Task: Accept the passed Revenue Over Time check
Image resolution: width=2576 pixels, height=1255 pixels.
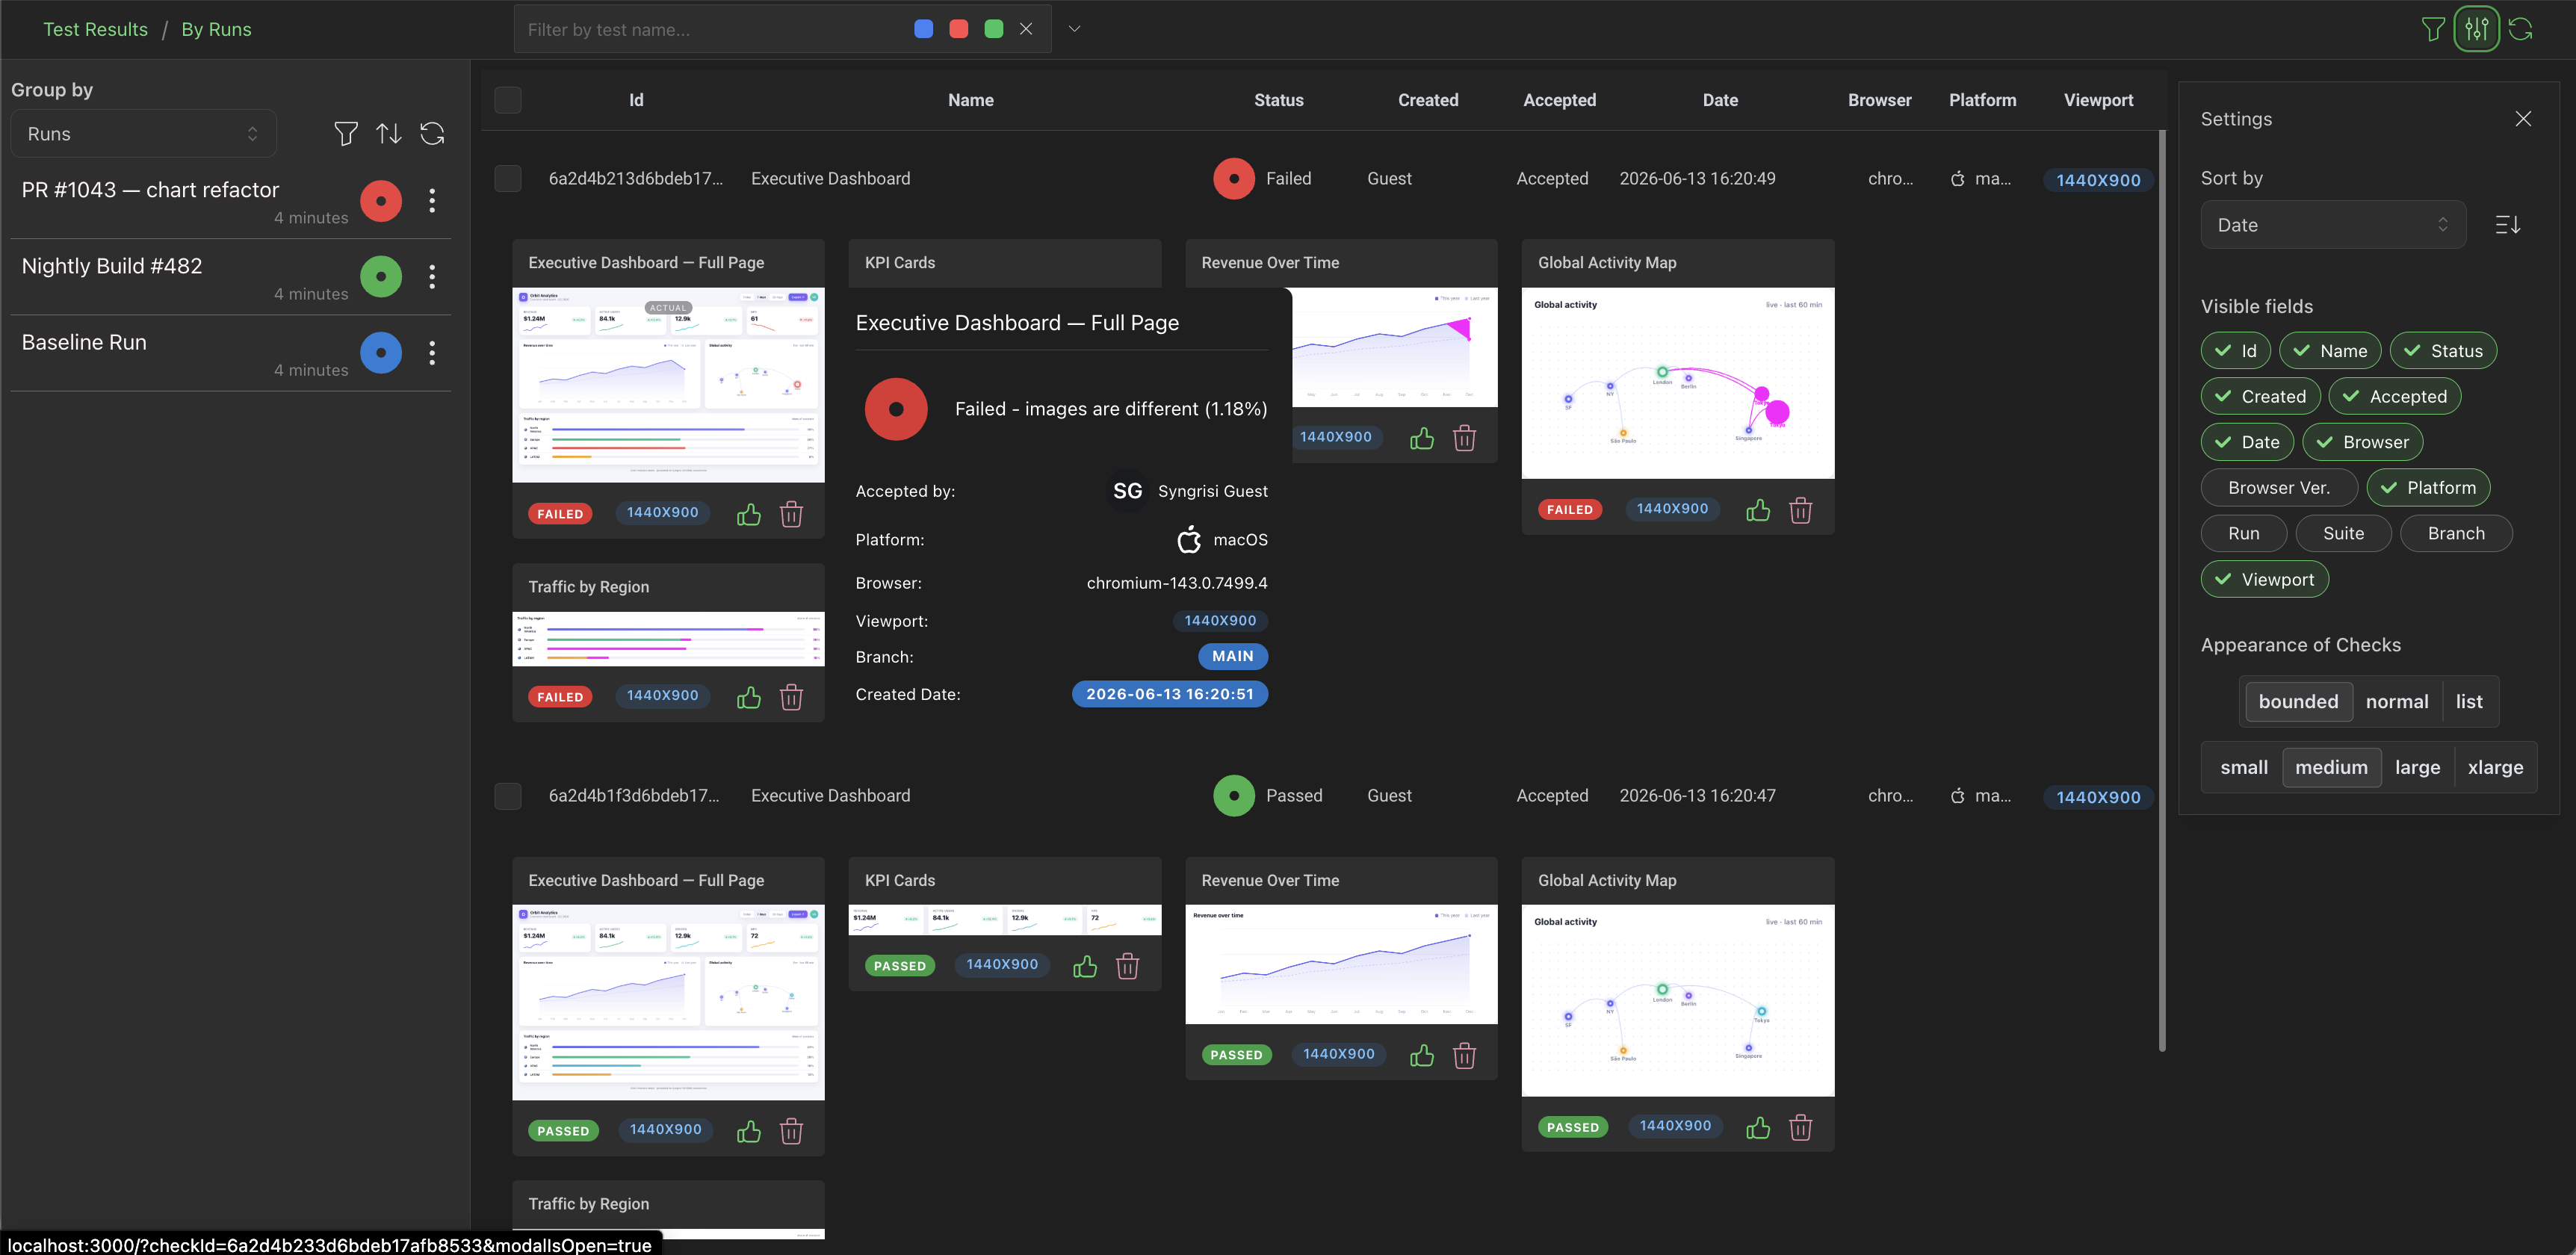Action: (x=1422, y=1055)
